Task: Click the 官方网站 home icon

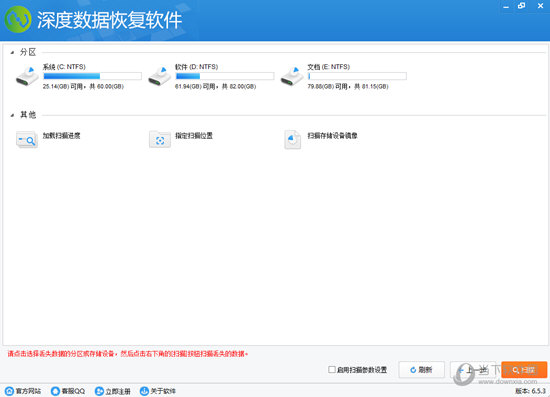Action: click(9, 391)
